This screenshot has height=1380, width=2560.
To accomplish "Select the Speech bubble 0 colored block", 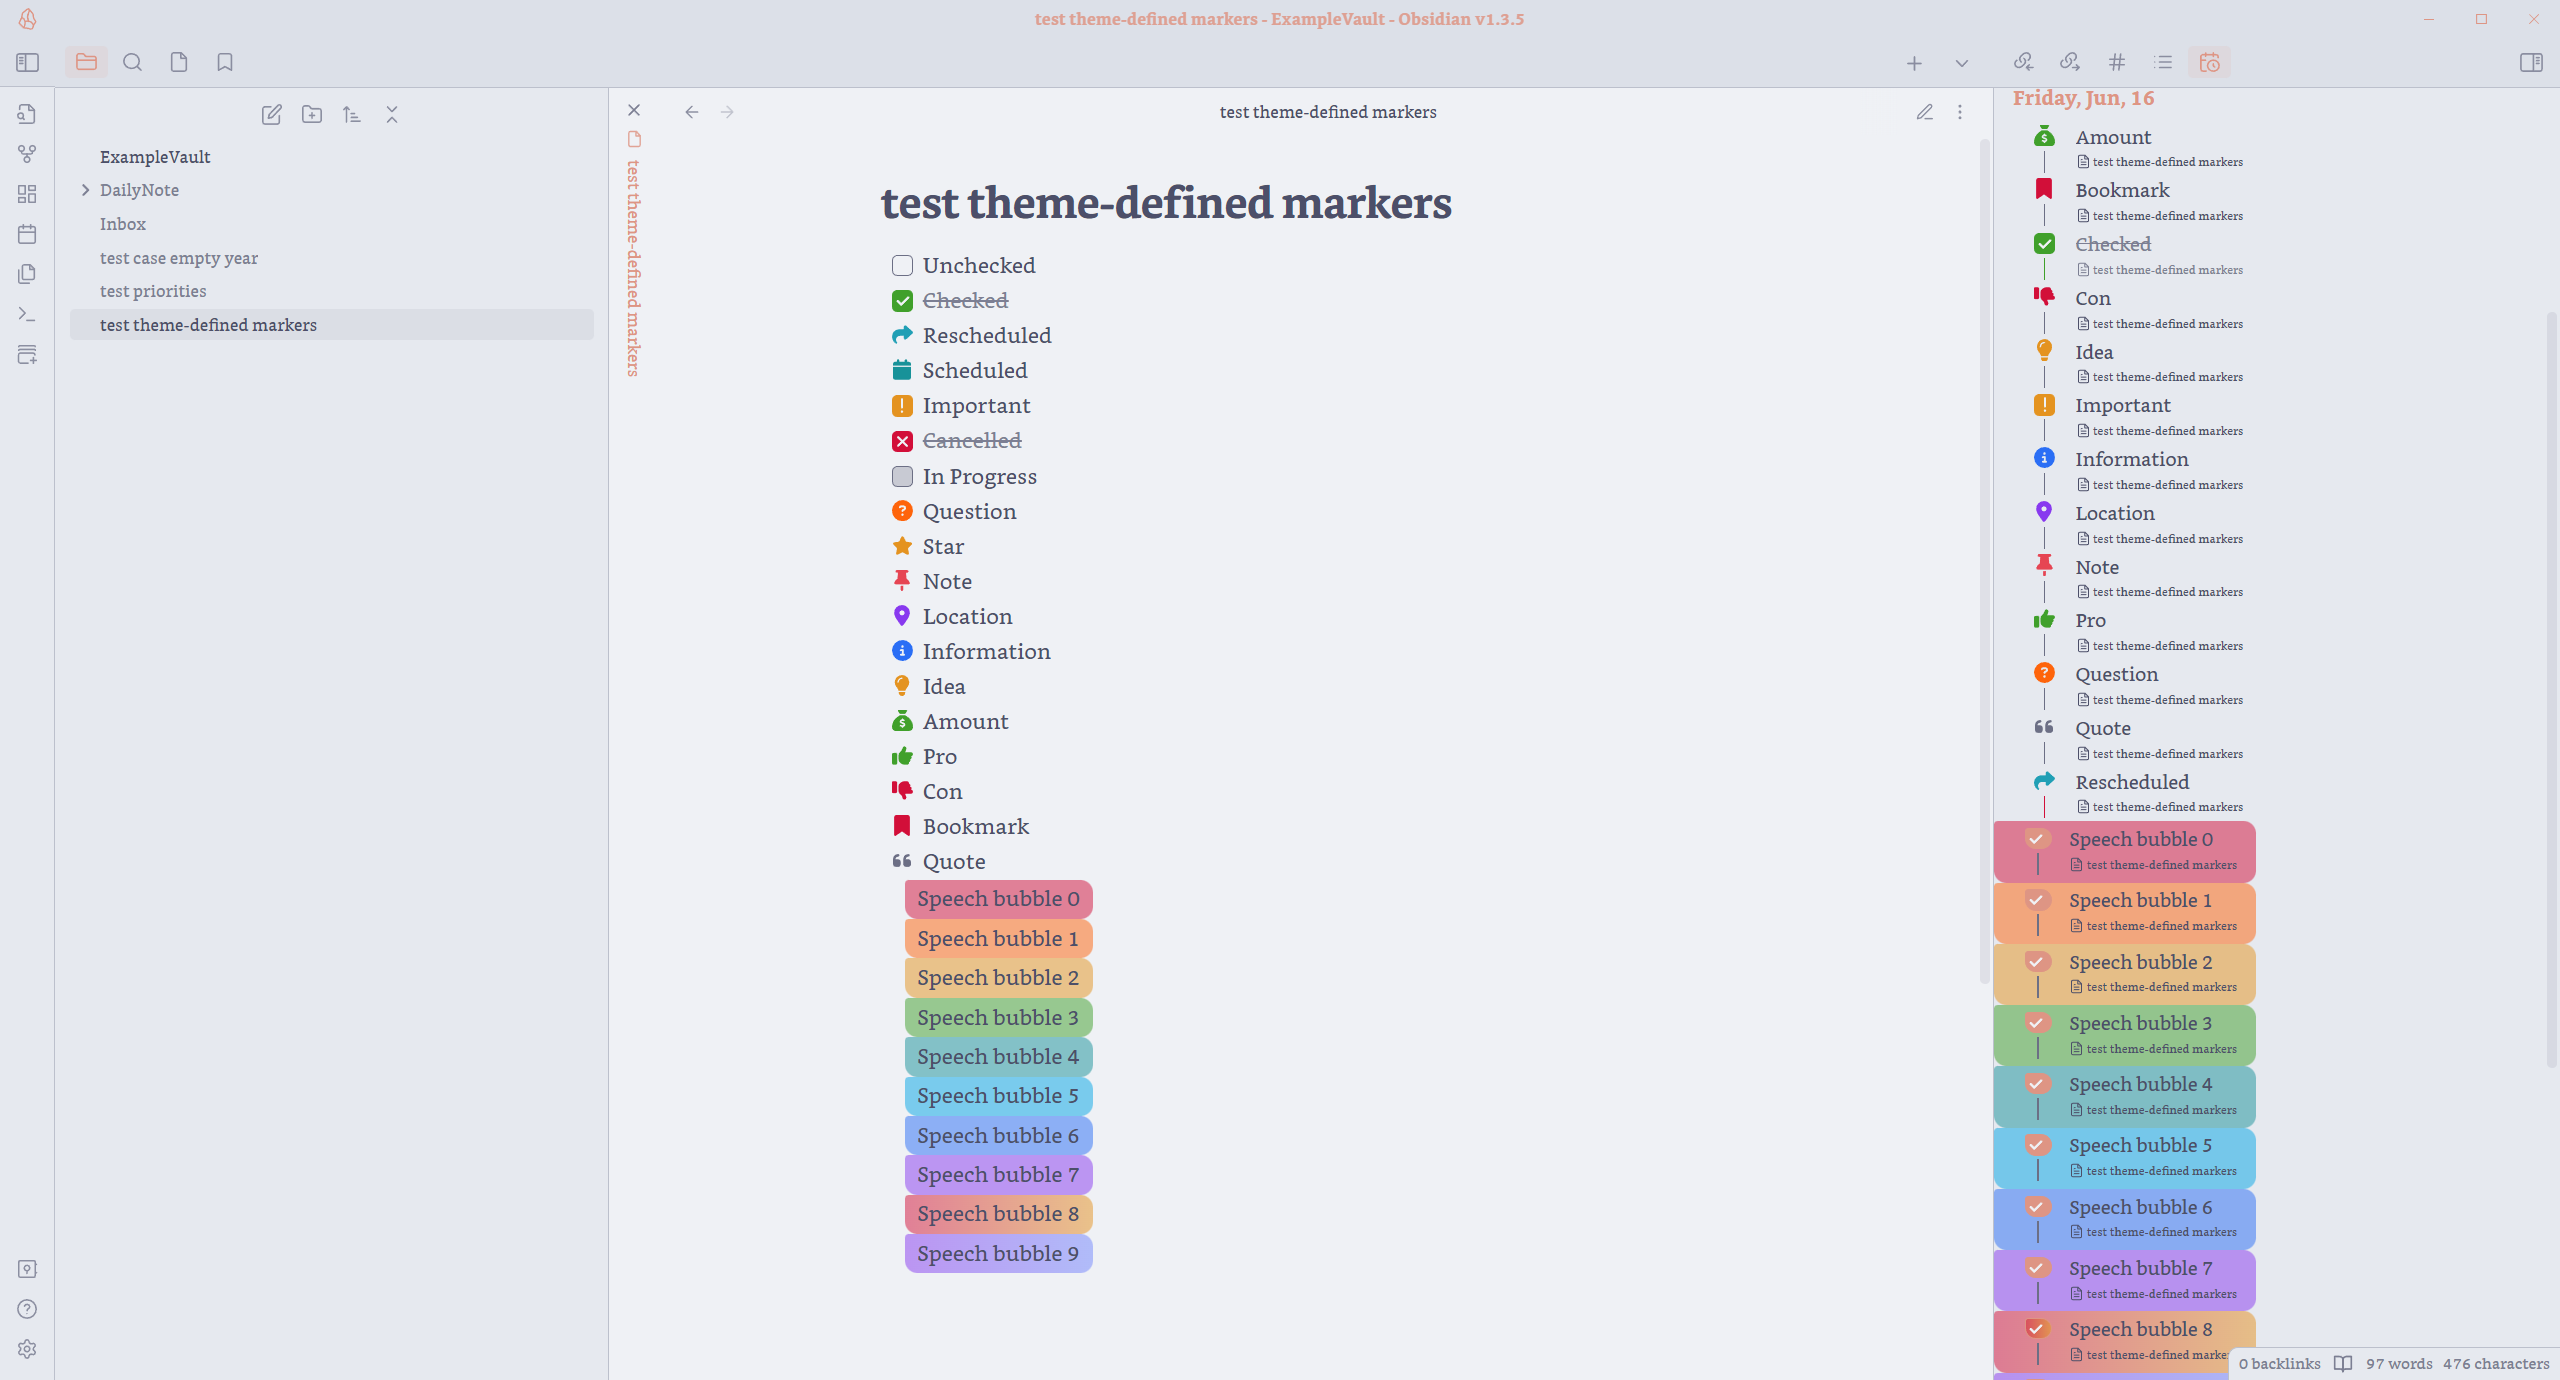I will (997, 898).
